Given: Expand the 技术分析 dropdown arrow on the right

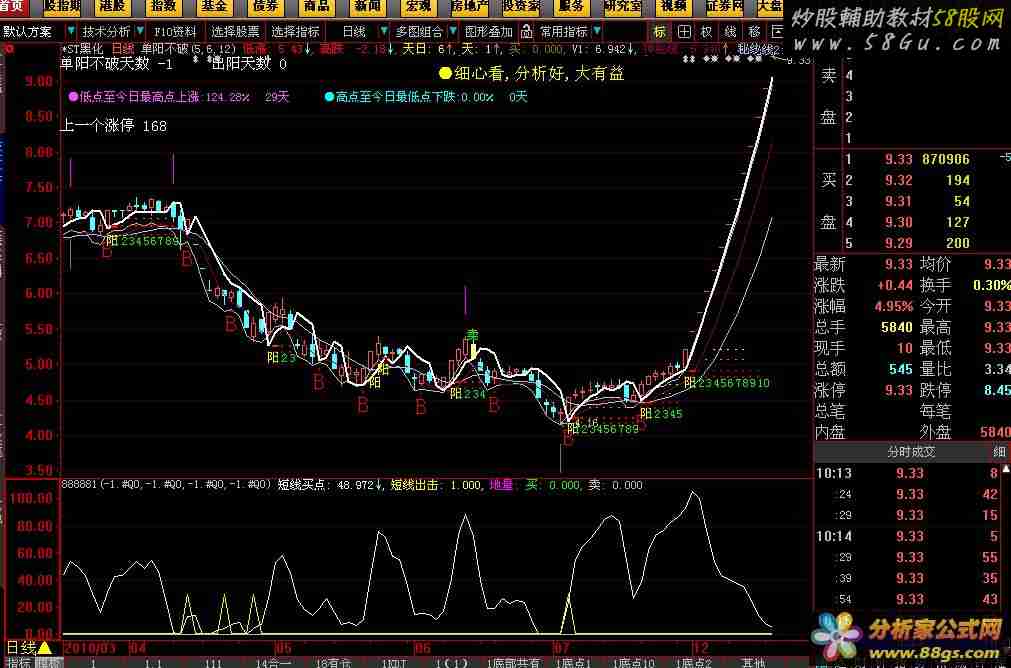Looking at the screenshot, I should [x=140, y=32].
